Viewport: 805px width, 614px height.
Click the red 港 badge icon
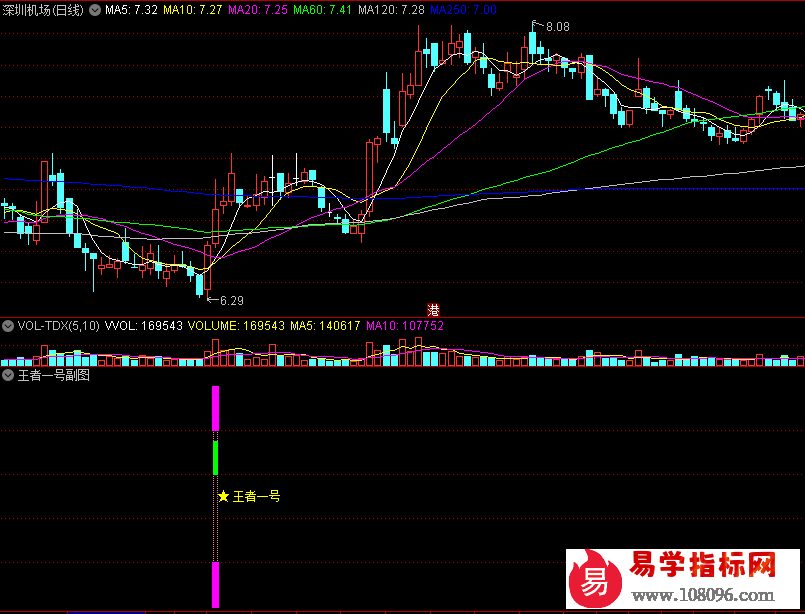tap(434, 310)
